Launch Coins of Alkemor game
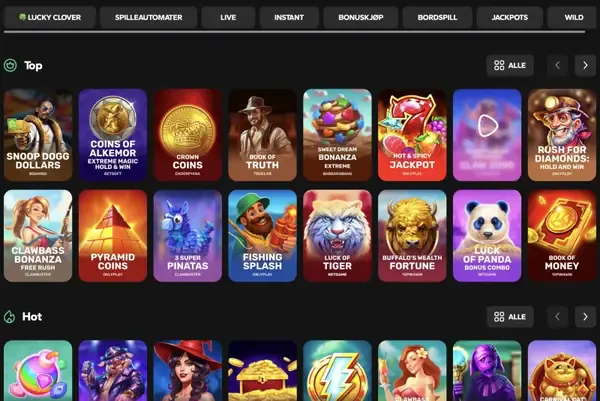Screen dimensions: 600x401 coord(113,135)
